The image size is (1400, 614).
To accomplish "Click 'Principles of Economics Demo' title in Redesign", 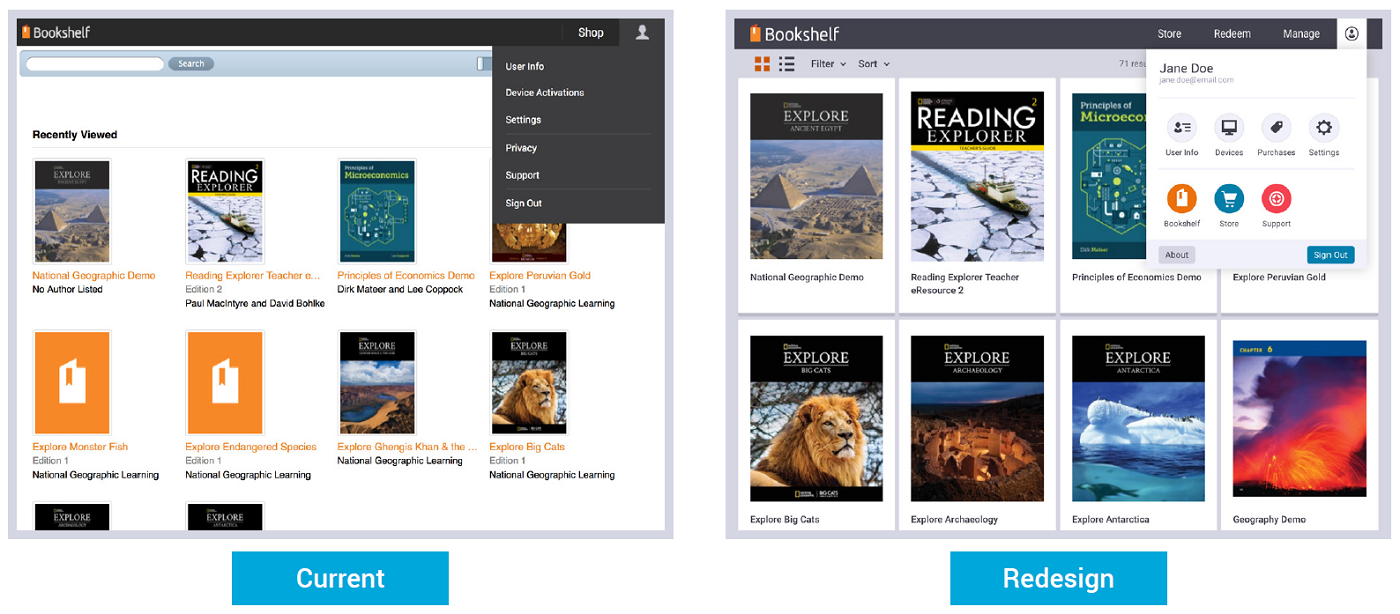I will point(1137,277).
